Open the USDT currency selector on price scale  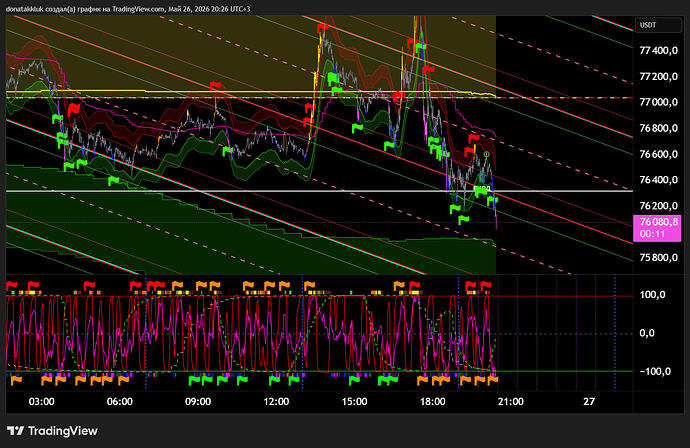[x=657, y=25]
